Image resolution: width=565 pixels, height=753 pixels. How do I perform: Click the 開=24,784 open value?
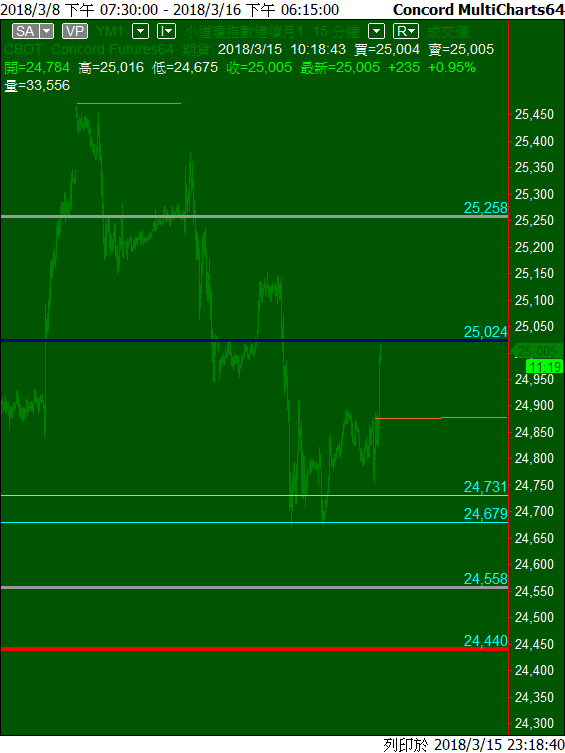(37, 67)
